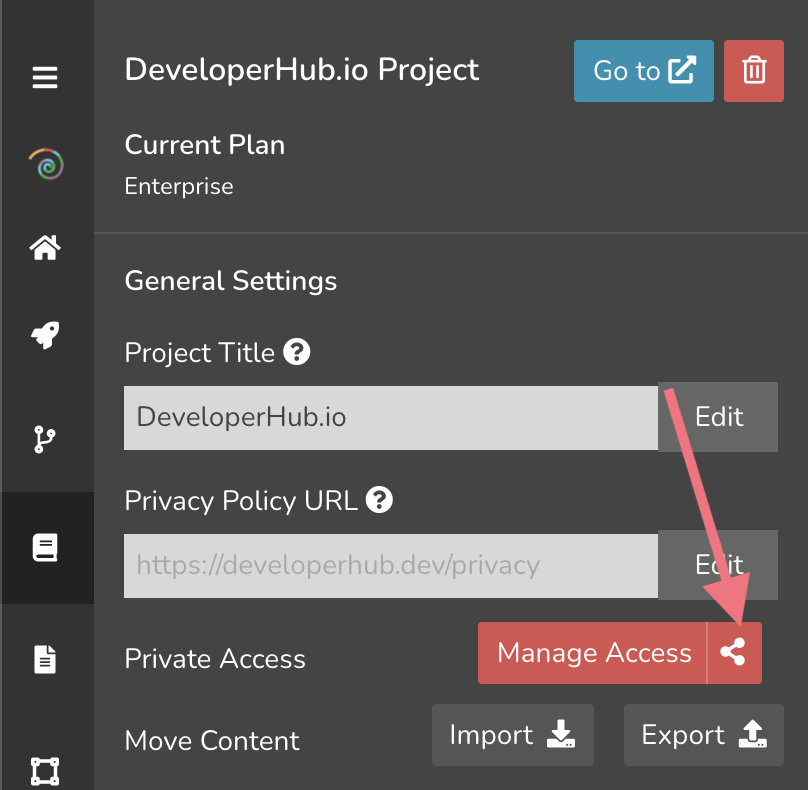Show help for Project Title
The width and height of the screenshot is (808, 790).
coord(297,352)
